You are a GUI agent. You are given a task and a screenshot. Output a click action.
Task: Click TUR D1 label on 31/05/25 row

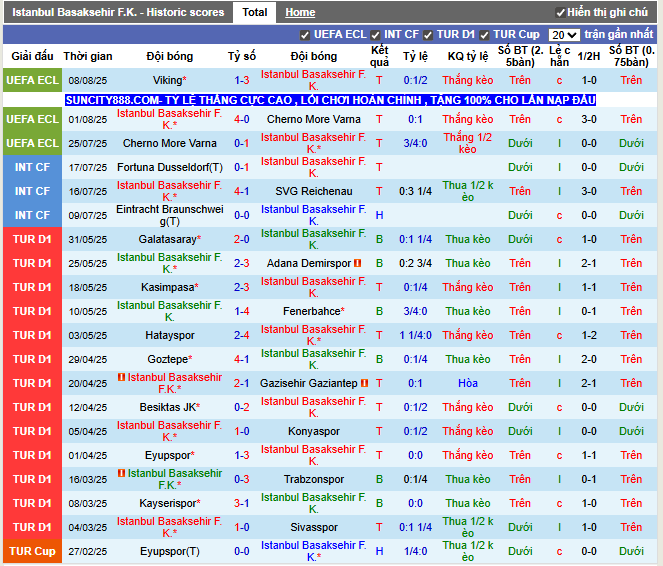coord(32,239)
